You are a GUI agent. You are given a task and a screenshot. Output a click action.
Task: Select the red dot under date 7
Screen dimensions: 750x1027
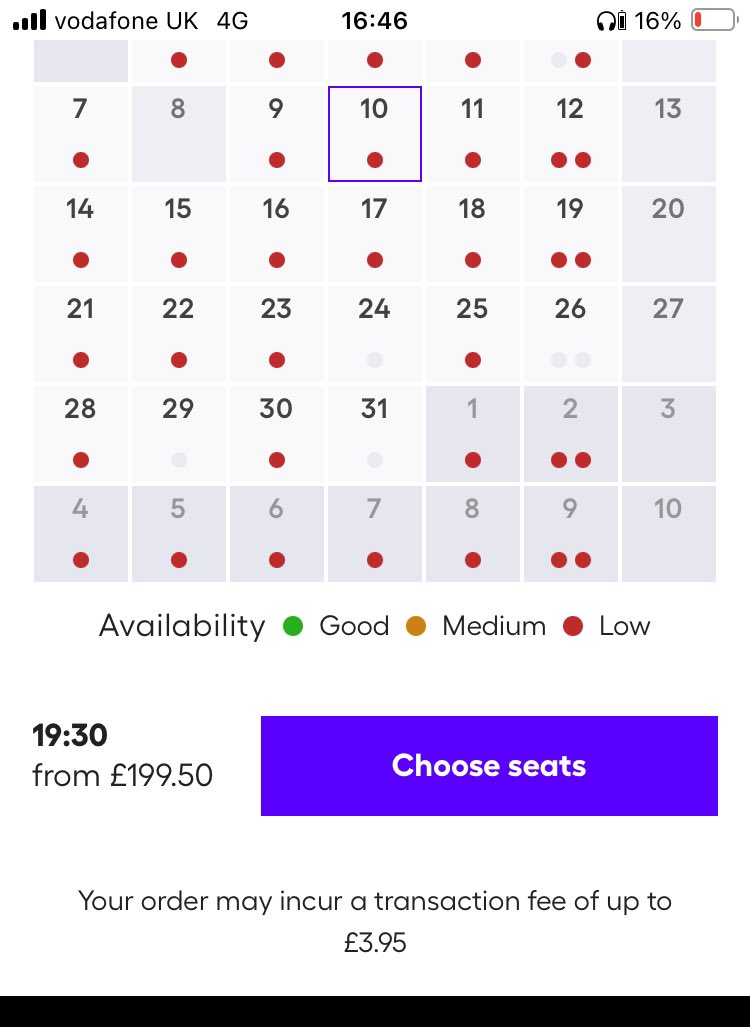(81, 160)
